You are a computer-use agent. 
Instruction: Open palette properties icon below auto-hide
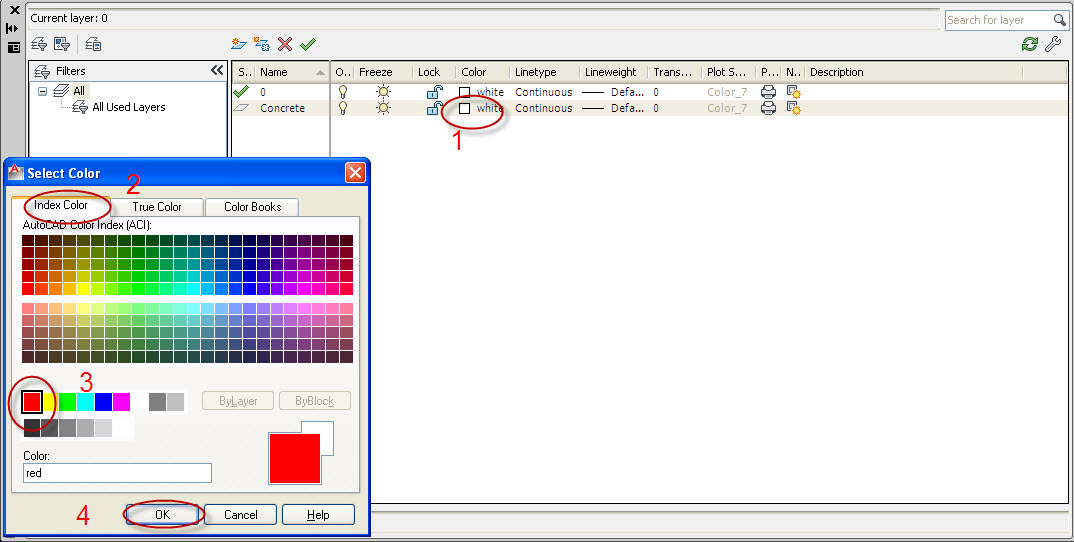tap(14, 48)
